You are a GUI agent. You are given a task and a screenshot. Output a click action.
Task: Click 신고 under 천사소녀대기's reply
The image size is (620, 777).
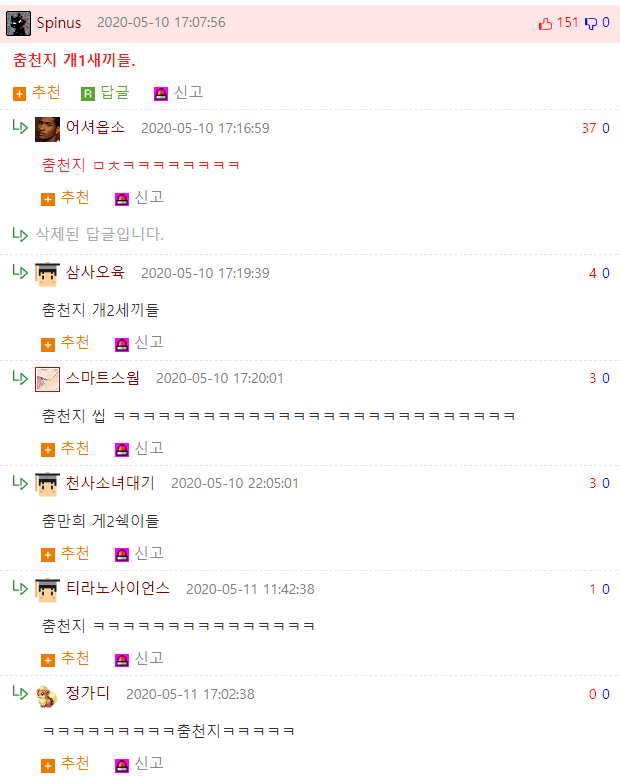point(149,553)
